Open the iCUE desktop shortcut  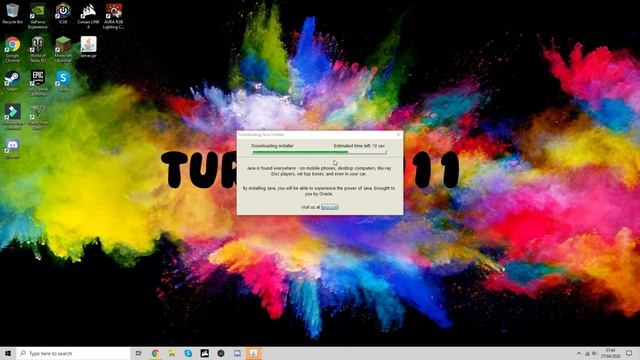click(x=63, y=13)
